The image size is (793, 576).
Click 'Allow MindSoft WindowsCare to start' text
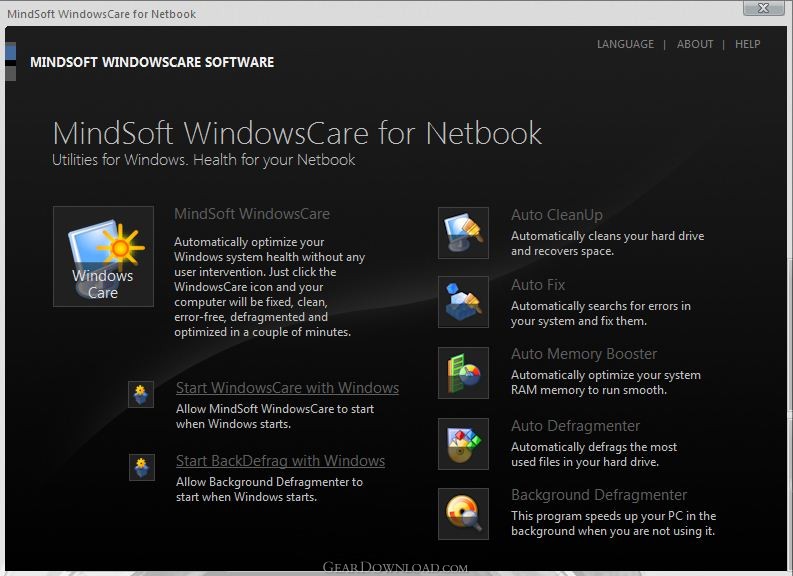(275, 416)
